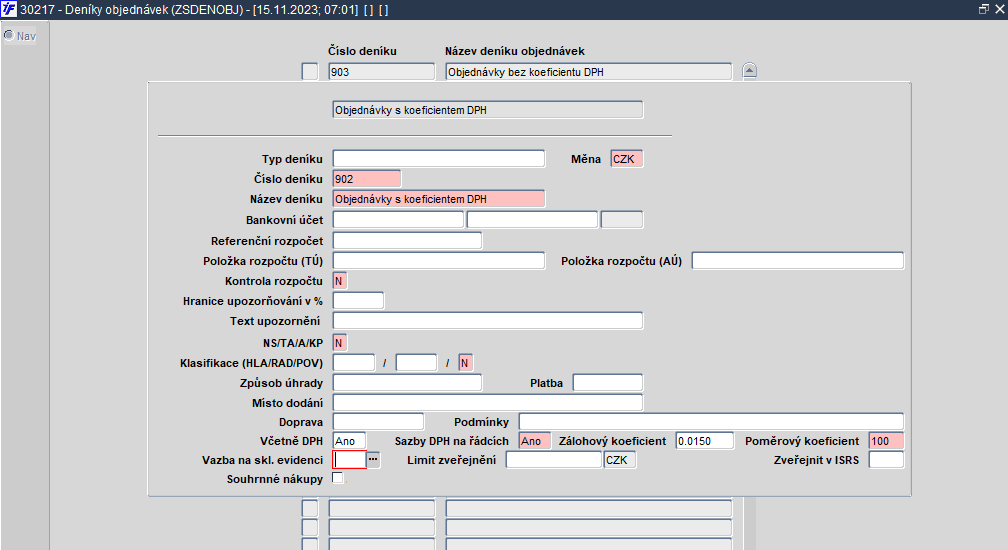1008x550 pixels.
Task: Click the Zálohový koeficient field showing 0.0150
Action: pyautogui.click(x=705, y=441)
